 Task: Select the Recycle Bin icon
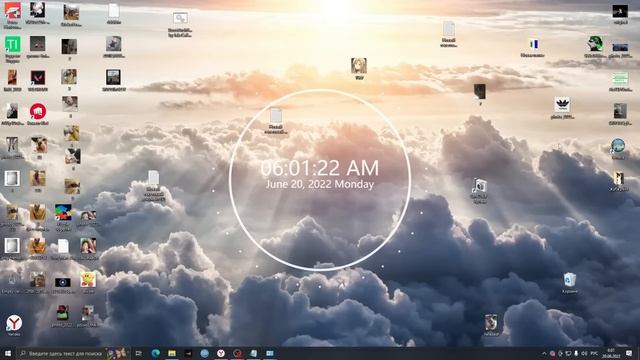[x=570, y=282]
